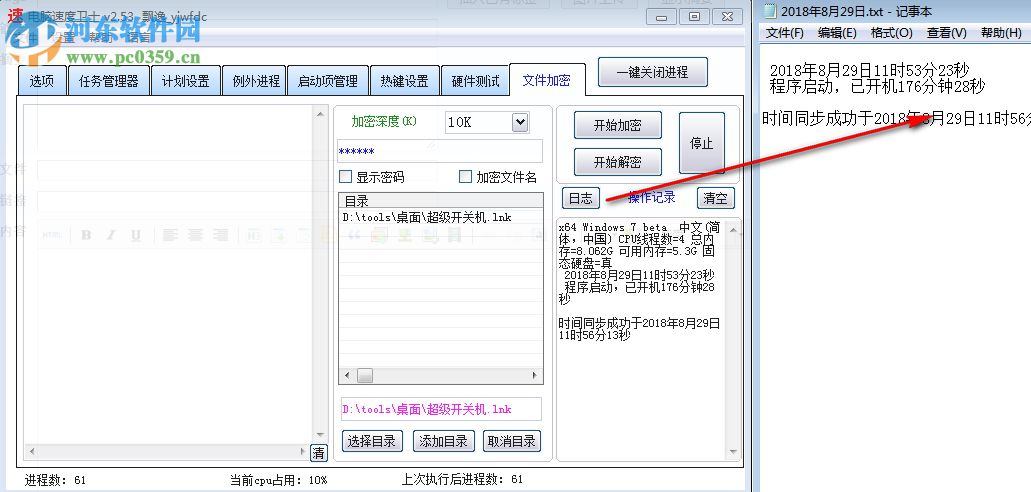1031x492 pixels.
Task: Expand the 加密深度 10K dropdown
Action: coord(519,122)
